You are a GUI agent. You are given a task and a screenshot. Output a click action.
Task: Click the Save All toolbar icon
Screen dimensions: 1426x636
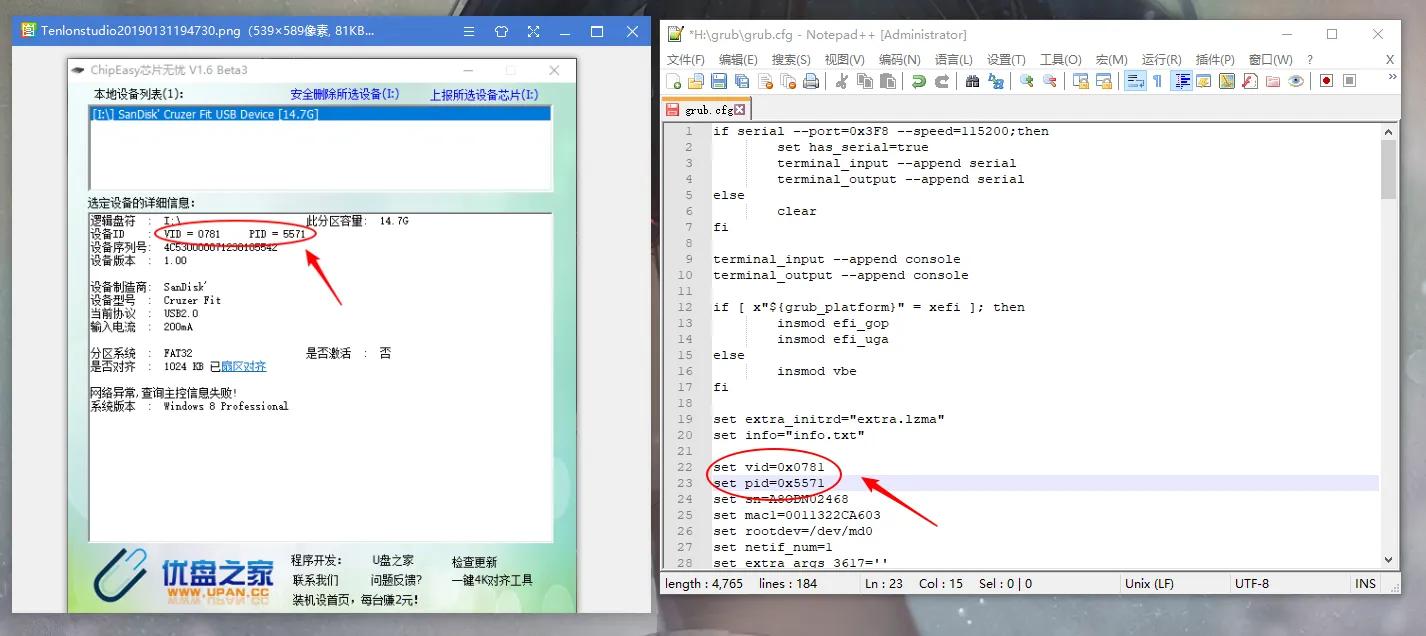tap(742, 81)
